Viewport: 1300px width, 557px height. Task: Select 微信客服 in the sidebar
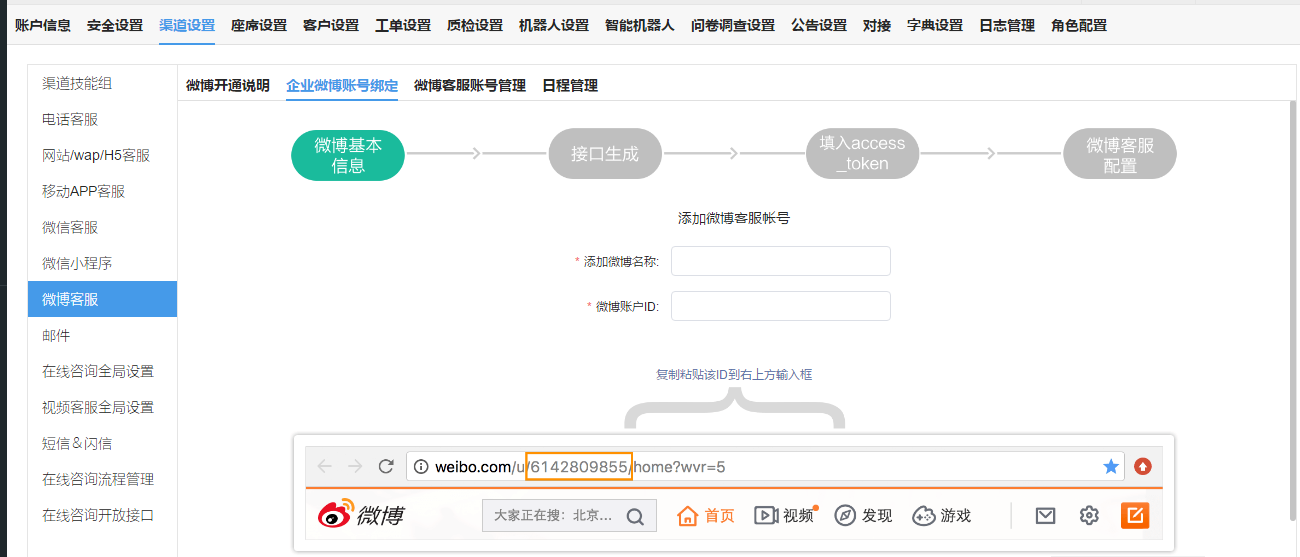pyautogui.click(x=102, y=227)
